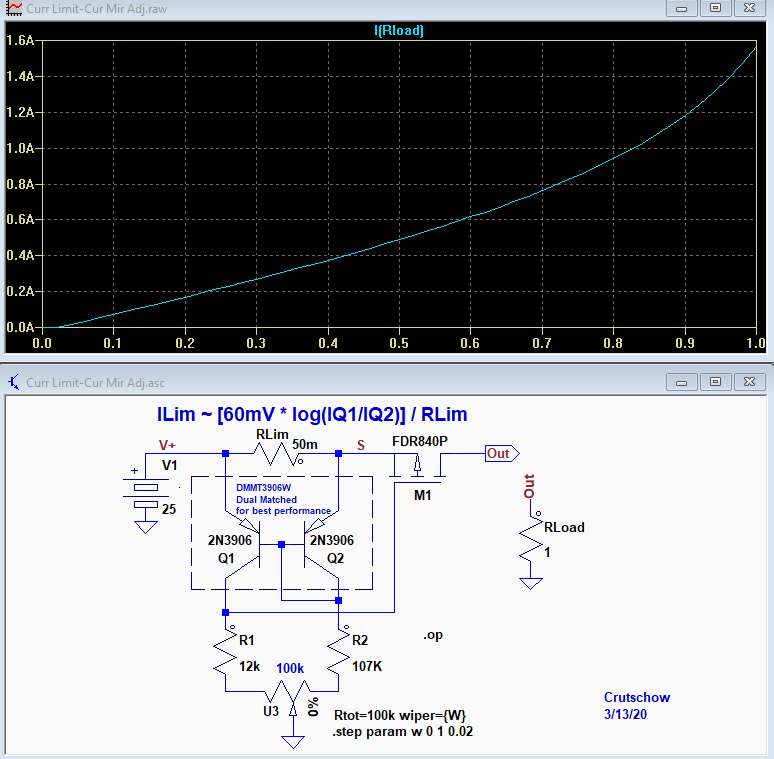Viewport: 774px width, 759px height.
Task: Click the 0.0A label on vertical axis
Action: 20,327
